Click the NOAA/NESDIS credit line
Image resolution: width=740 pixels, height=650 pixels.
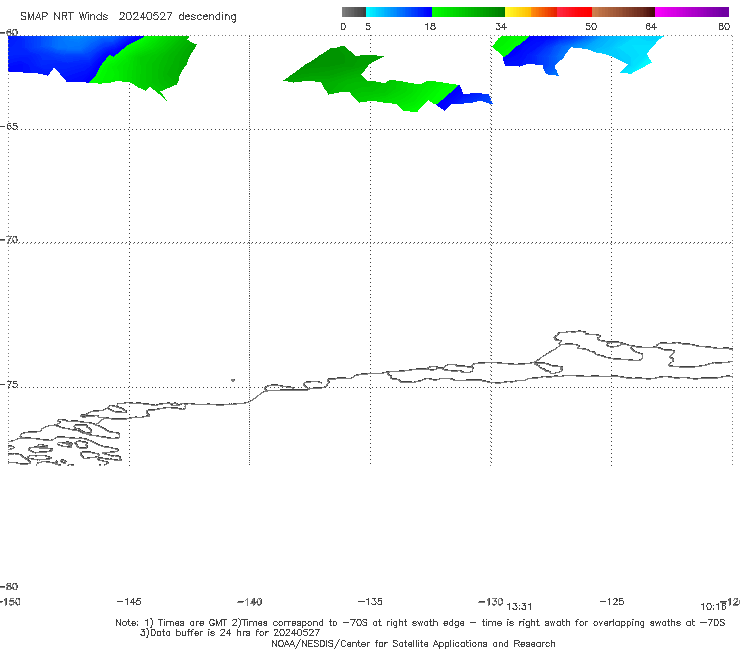click(x=413, y=643)
